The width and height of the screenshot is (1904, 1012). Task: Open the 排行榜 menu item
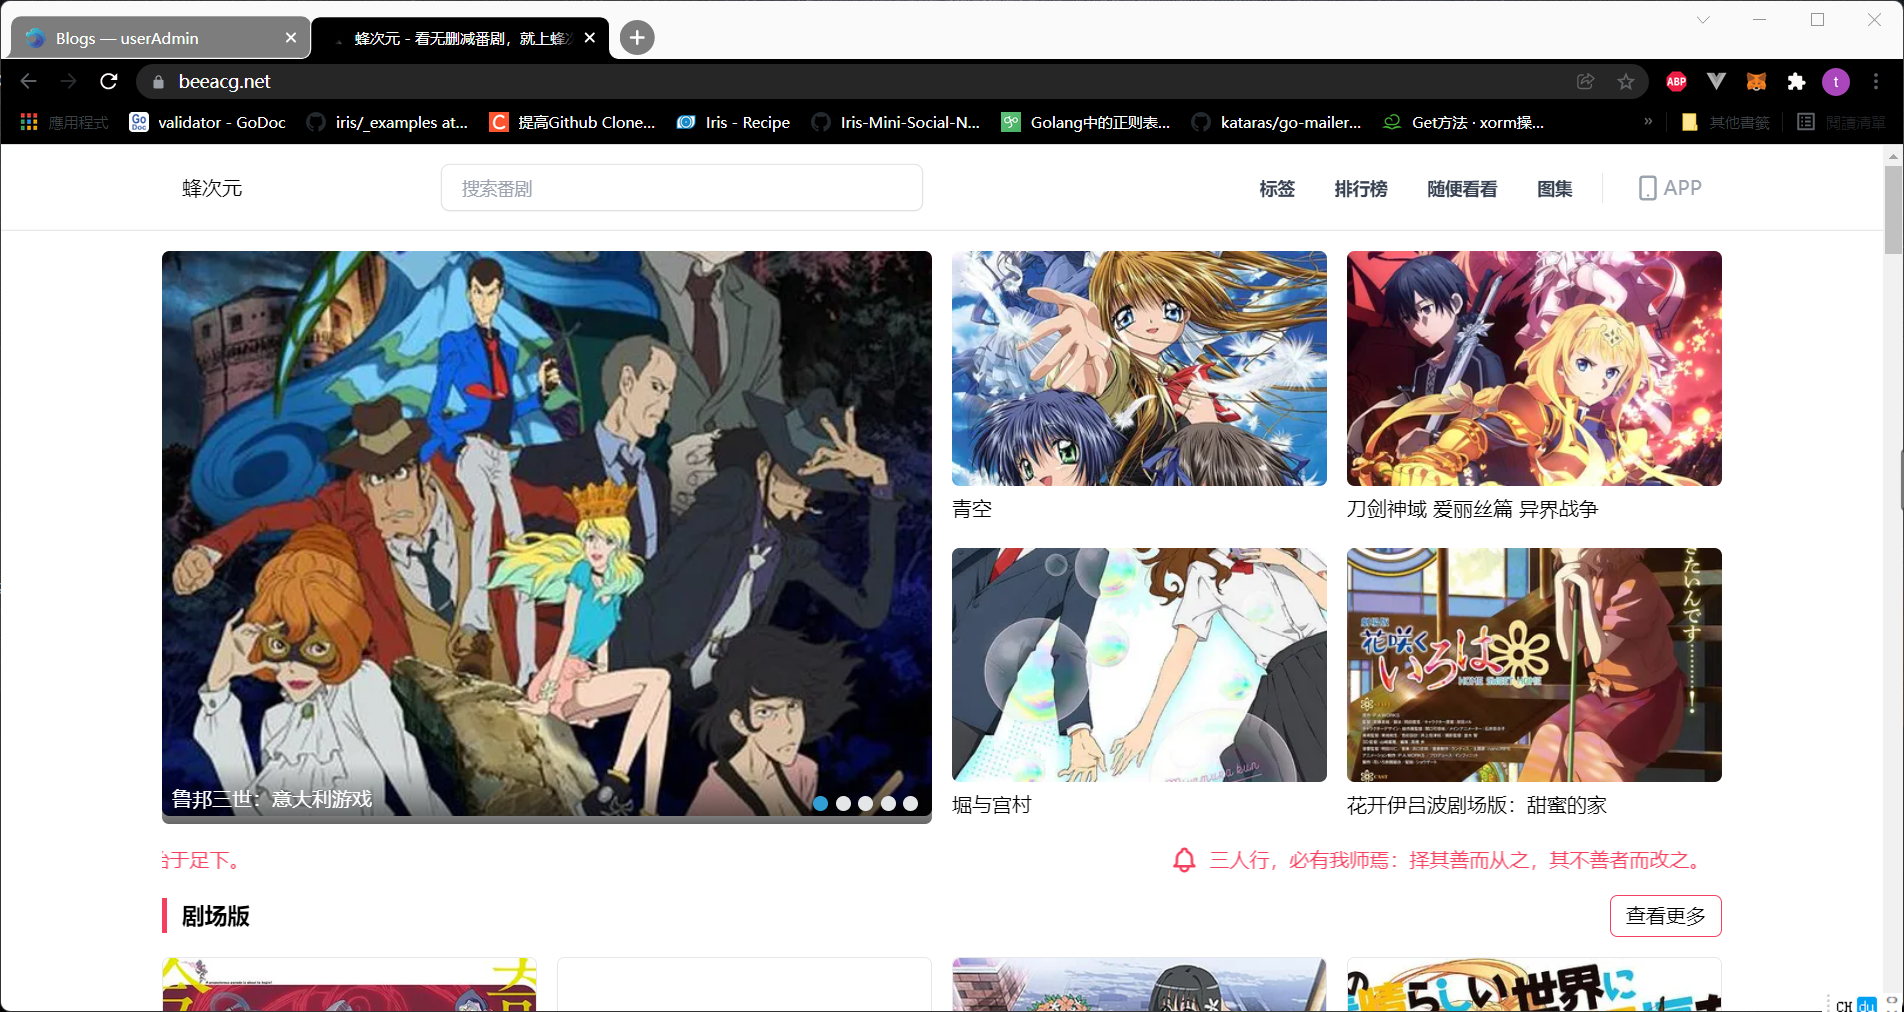point(1361,189)
